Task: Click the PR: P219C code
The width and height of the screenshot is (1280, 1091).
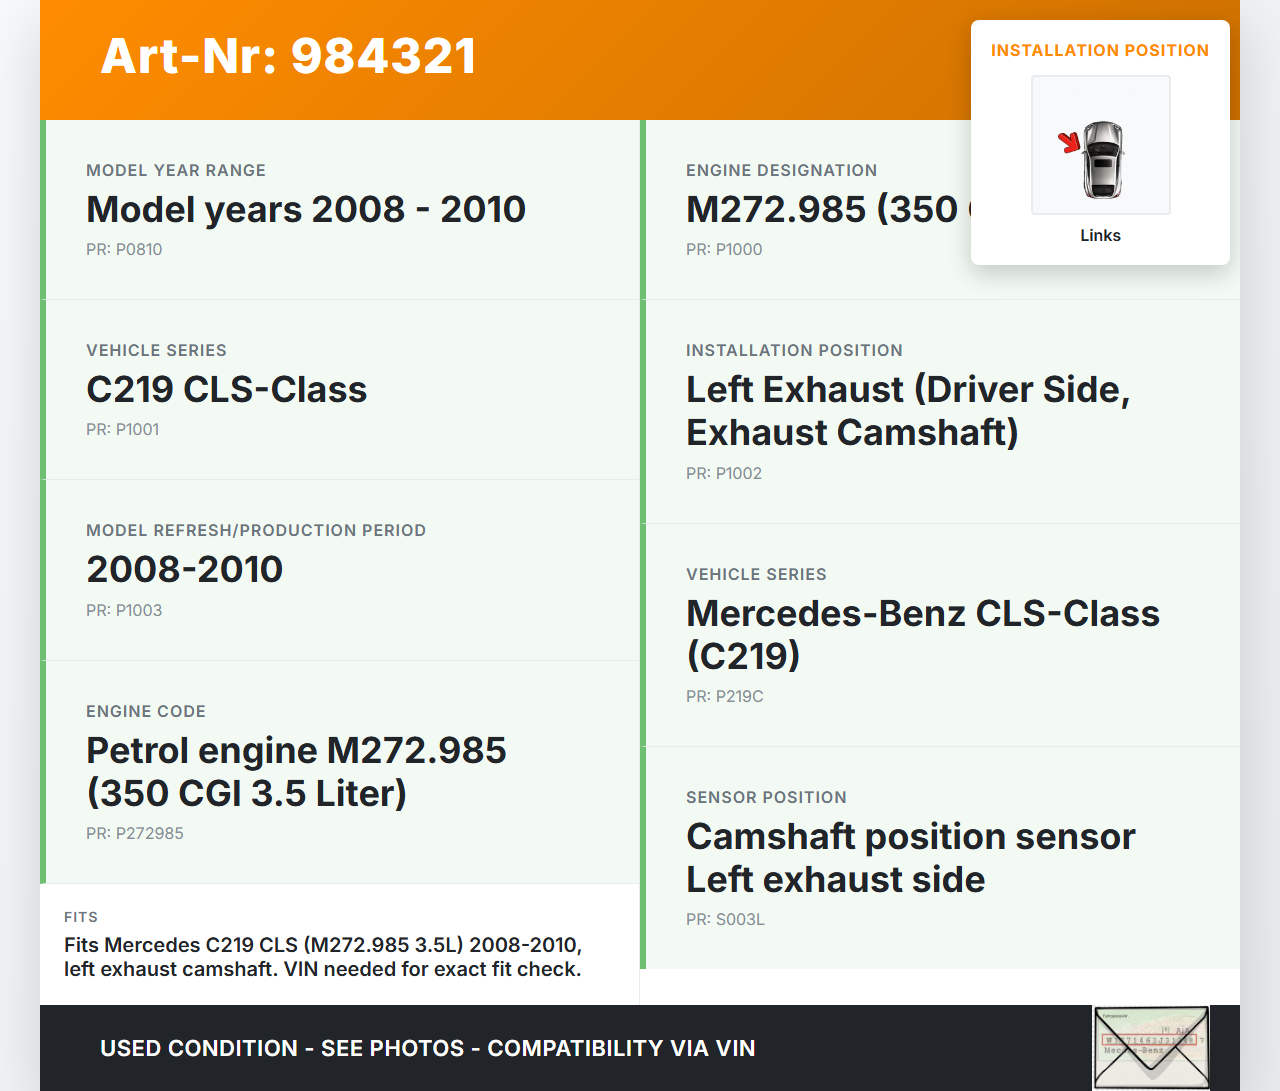Action: pos(725,696)
